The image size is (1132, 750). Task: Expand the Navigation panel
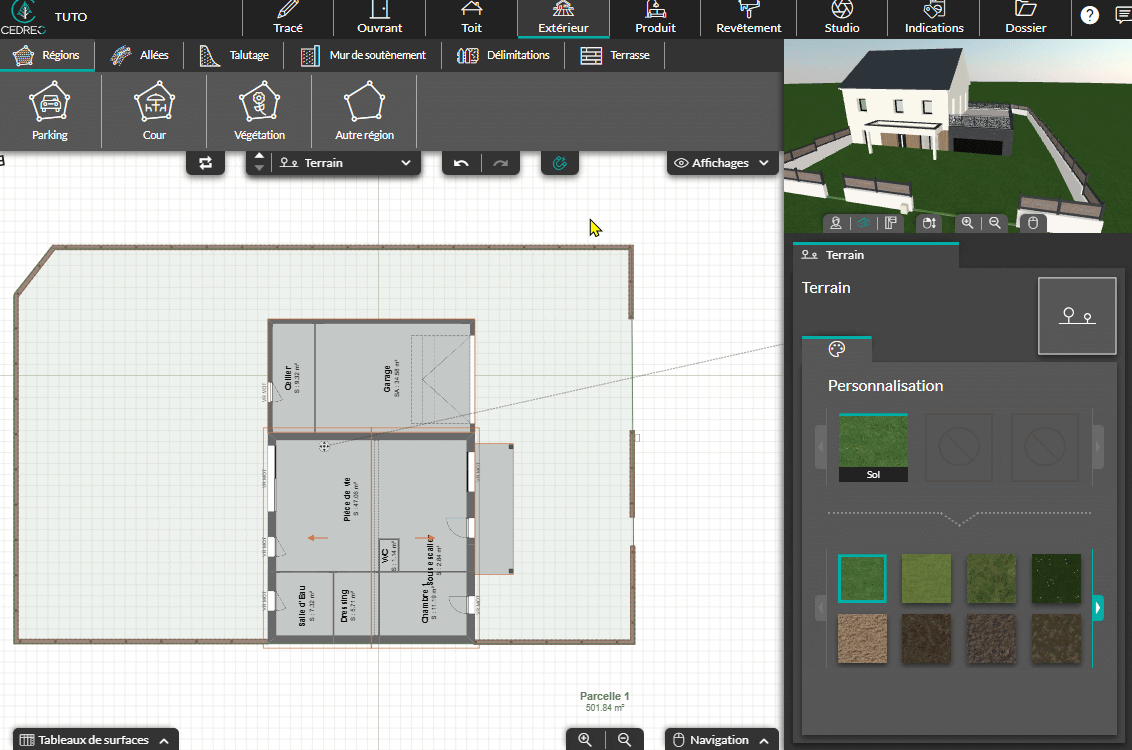pos(721,740)
